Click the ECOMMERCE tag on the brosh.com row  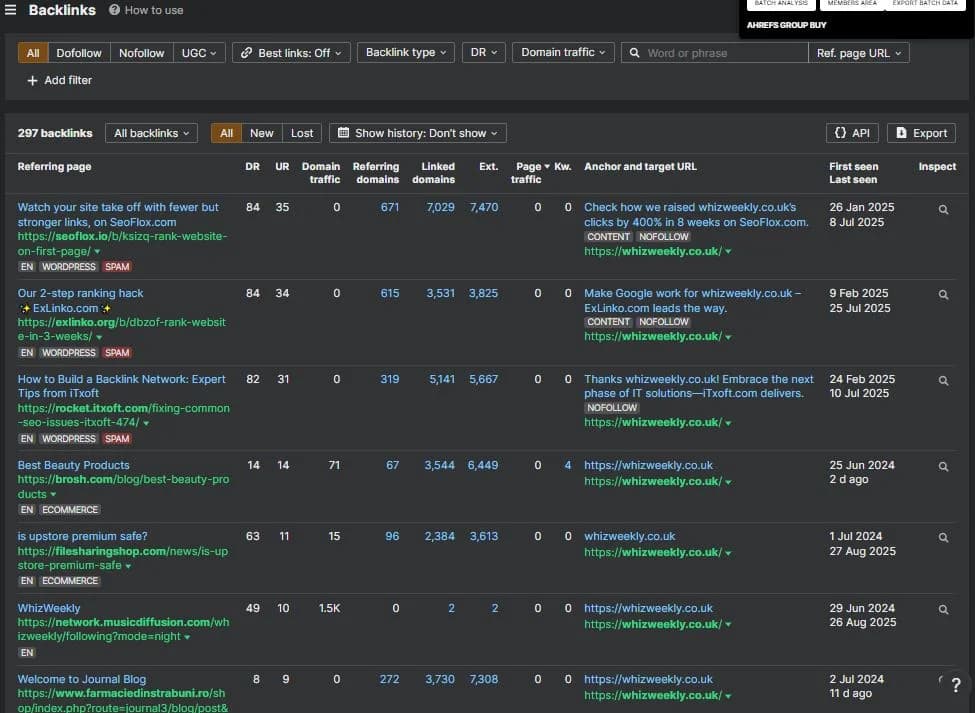[70, 510]
